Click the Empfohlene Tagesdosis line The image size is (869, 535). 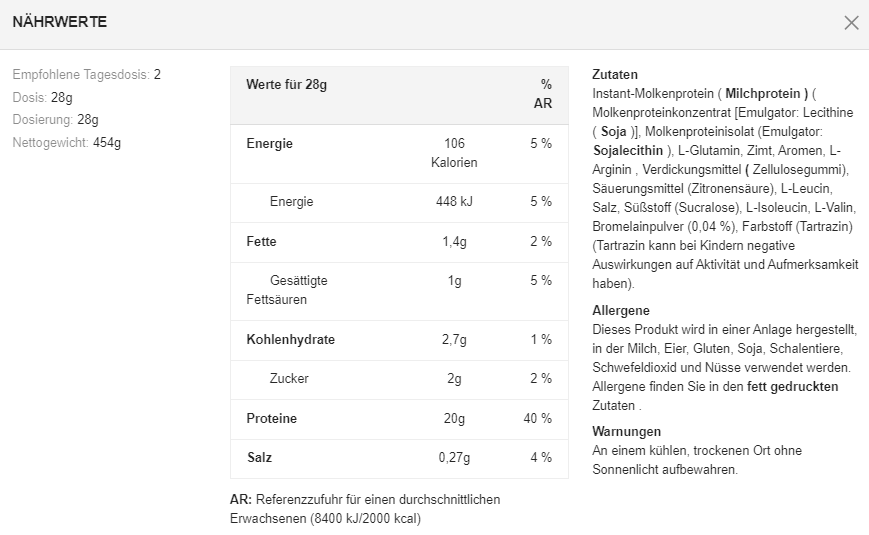(86, 75)
